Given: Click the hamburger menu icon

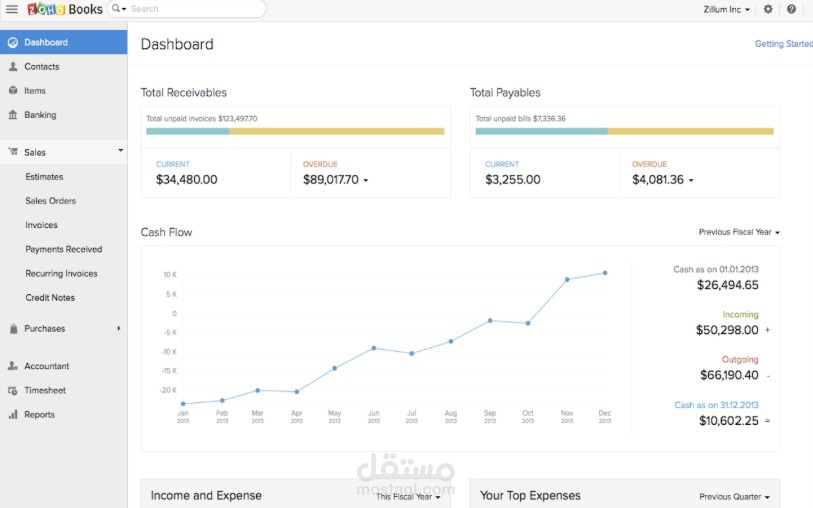Looking at the screenshot, I should tap(12, 9).
